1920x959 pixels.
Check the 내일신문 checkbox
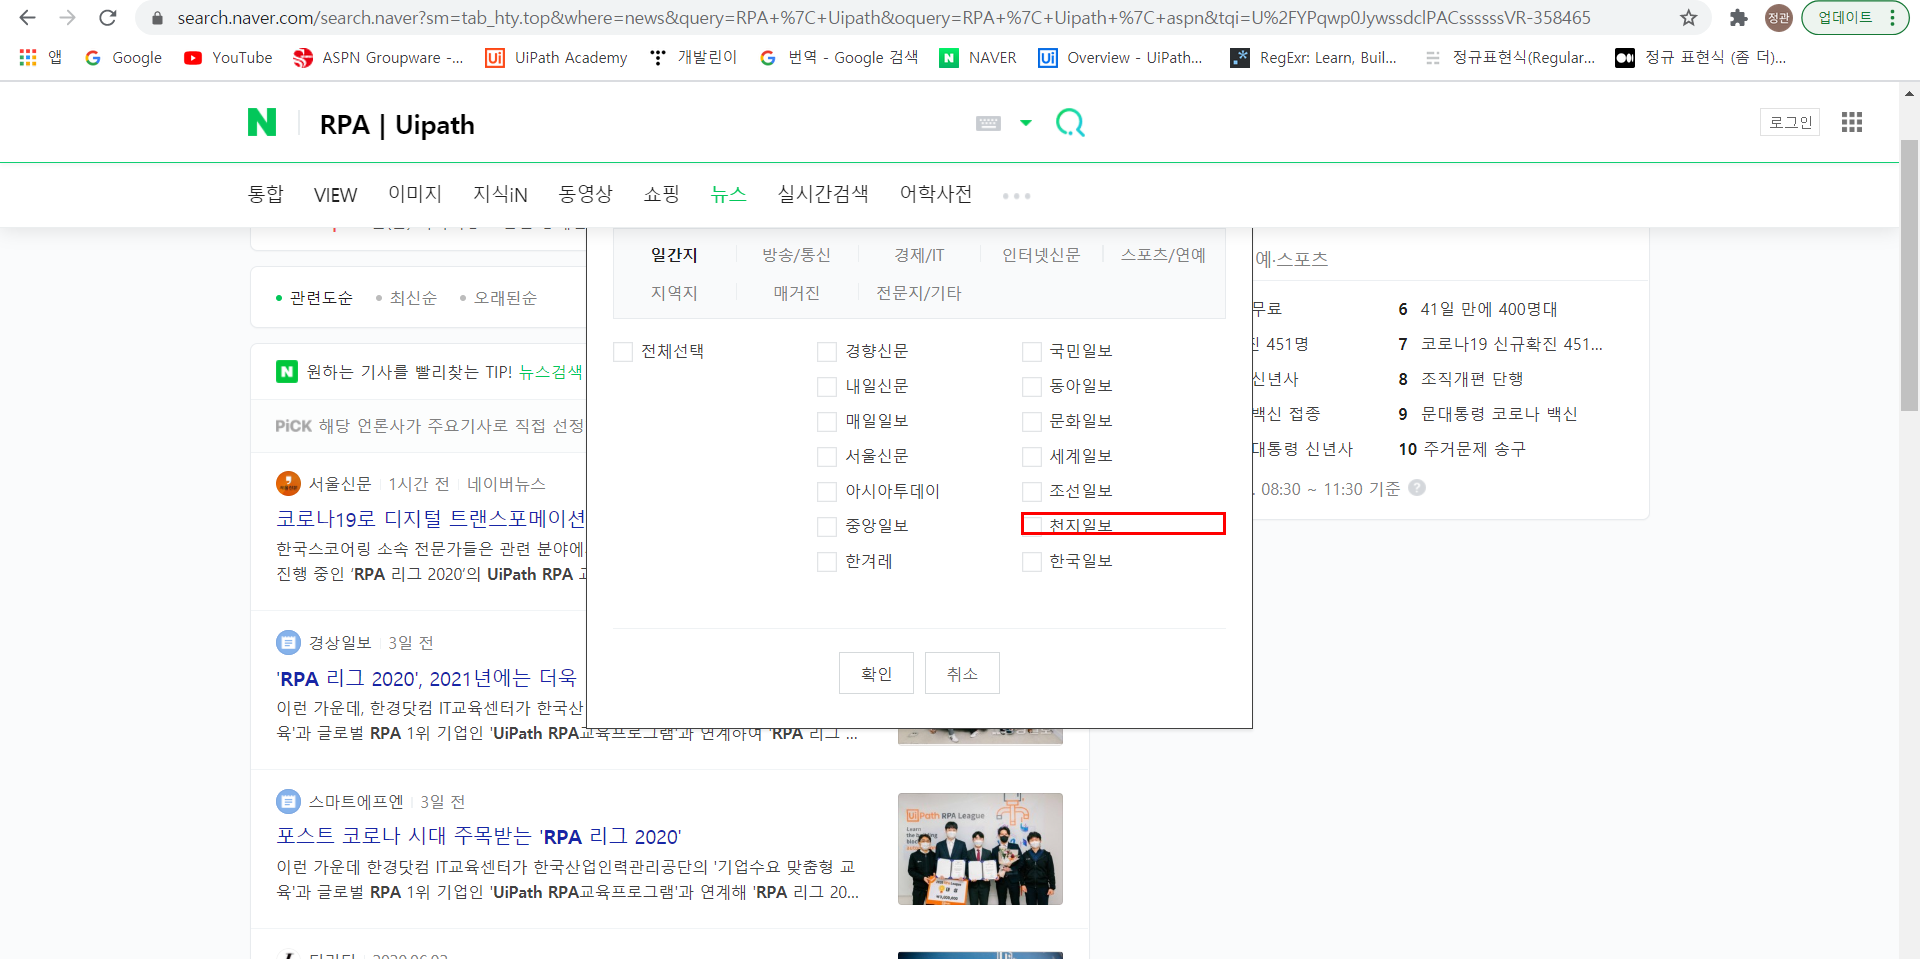click(x=827, y=386)
